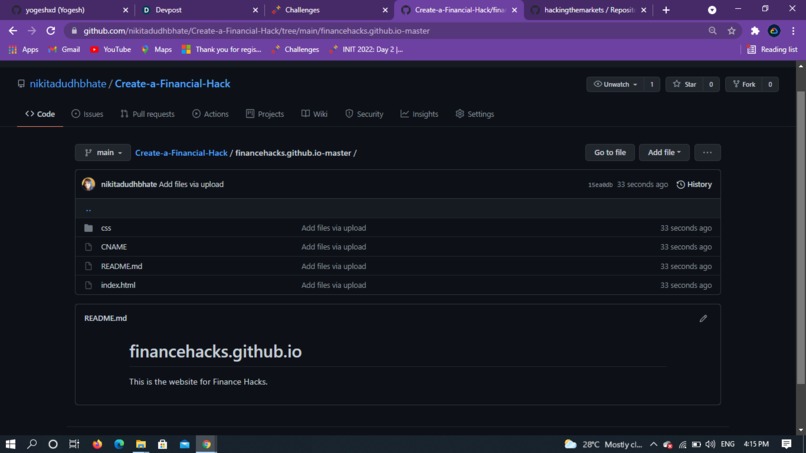
Task: Click Go to file button
Action: (x=610, y=152)
